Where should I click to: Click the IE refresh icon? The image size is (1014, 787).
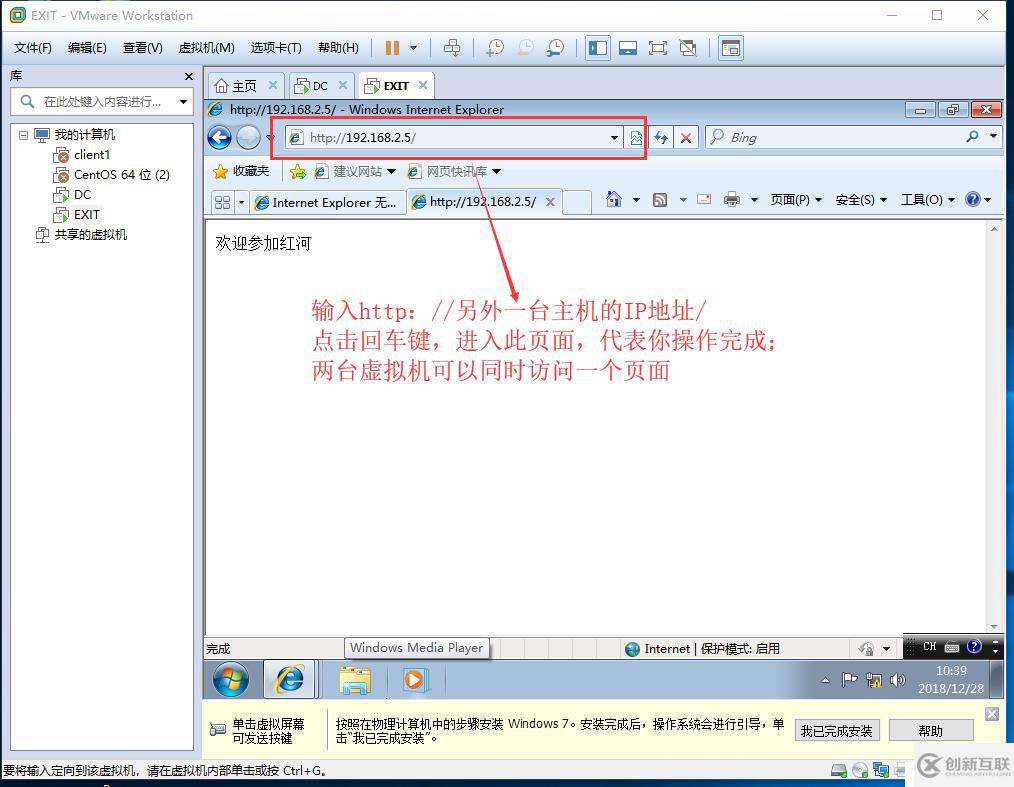click(660, 137)
